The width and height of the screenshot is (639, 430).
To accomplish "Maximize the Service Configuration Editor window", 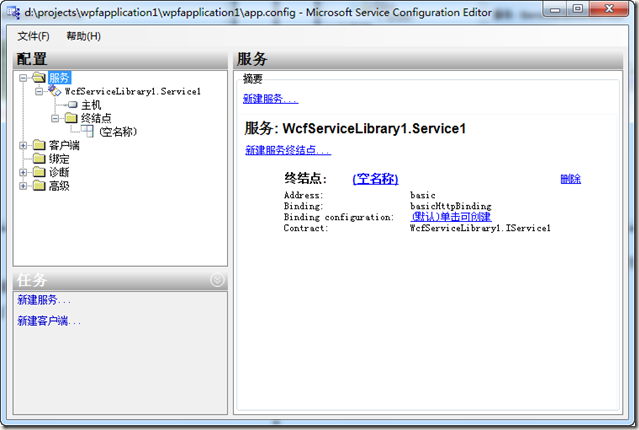I will (x=578, y=9).
